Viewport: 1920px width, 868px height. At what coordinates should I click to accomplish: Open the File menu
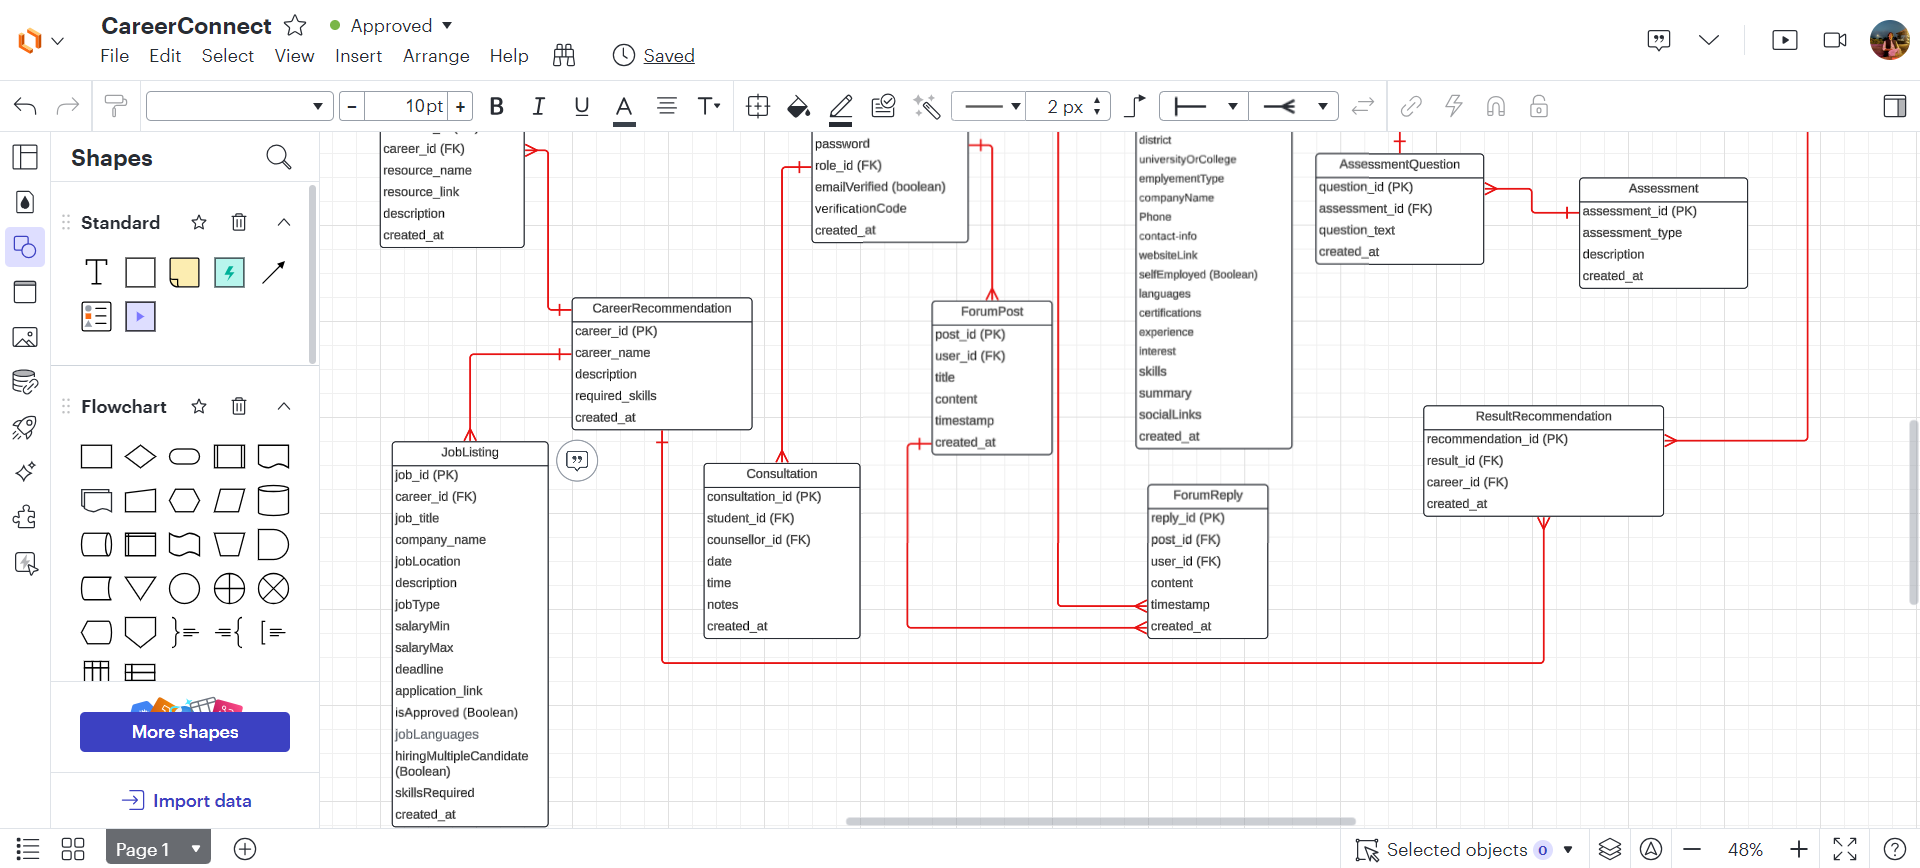115,56
